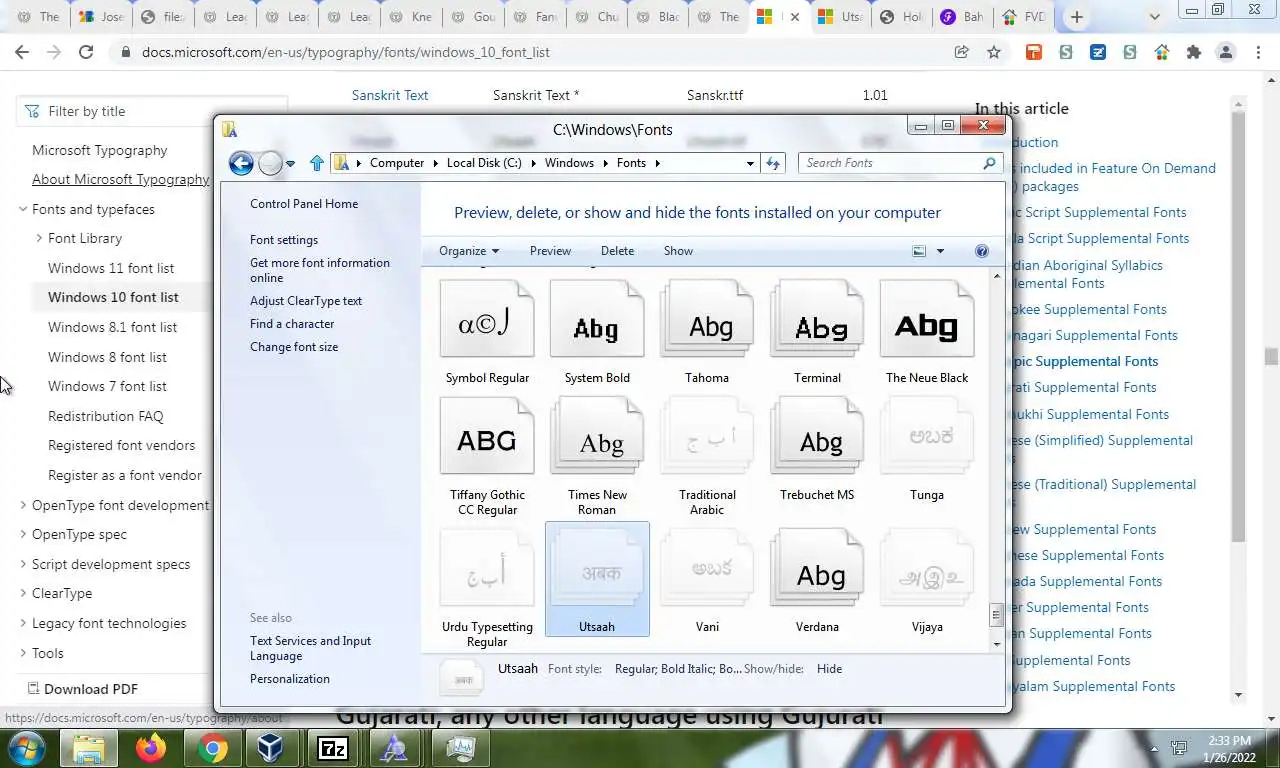Select the Times New Roman font icon
Image resolution: width=1280 pixels, height=768 pixels.
coord(597,436)
